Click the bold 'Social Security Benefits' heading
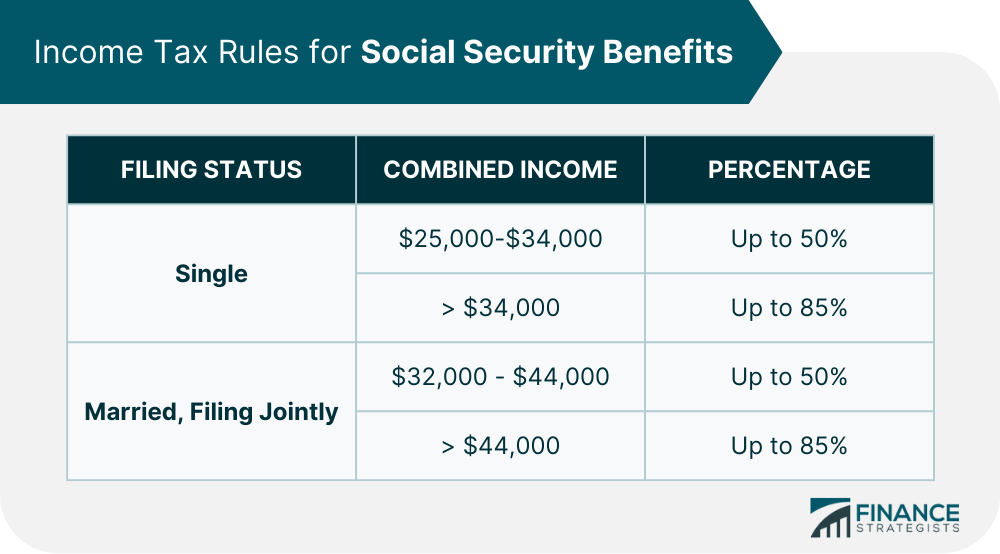Viewport: 1000px width, 554px height. coord(547,52)
